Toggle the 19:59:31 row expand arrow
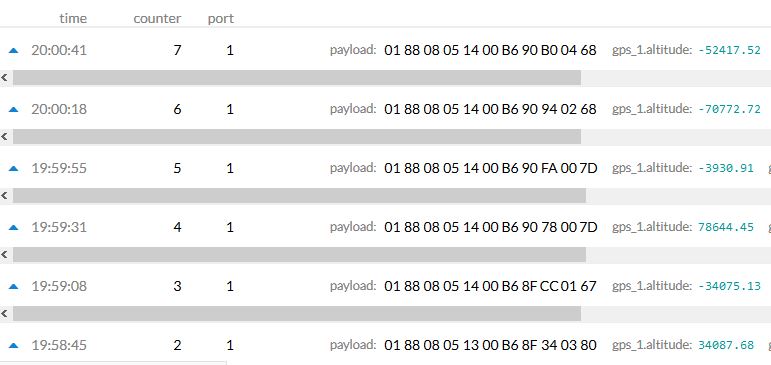This screenshot has height=365, width=771. point(14,227)
